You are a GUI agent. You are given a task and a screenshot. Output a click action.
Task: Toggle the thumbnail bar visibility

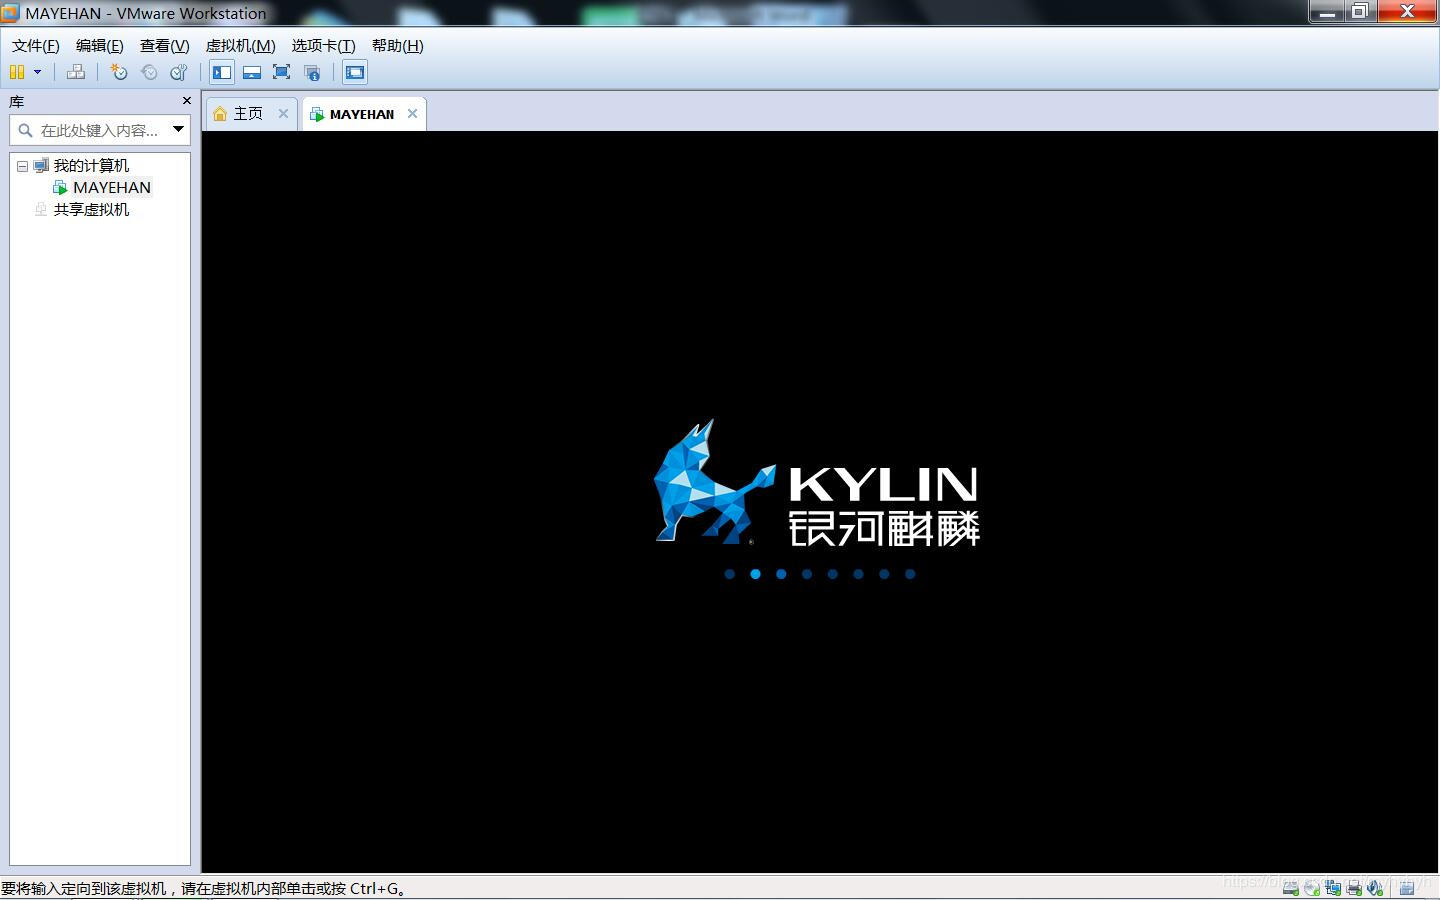tap(252, 72)
